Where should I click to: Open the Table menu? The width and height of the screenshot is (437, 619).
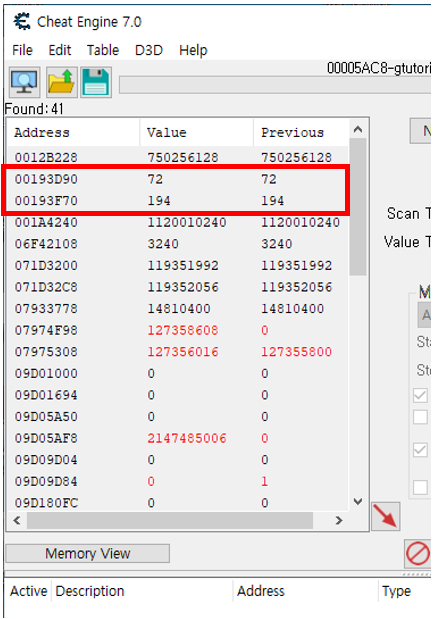(x=103, y=50)
